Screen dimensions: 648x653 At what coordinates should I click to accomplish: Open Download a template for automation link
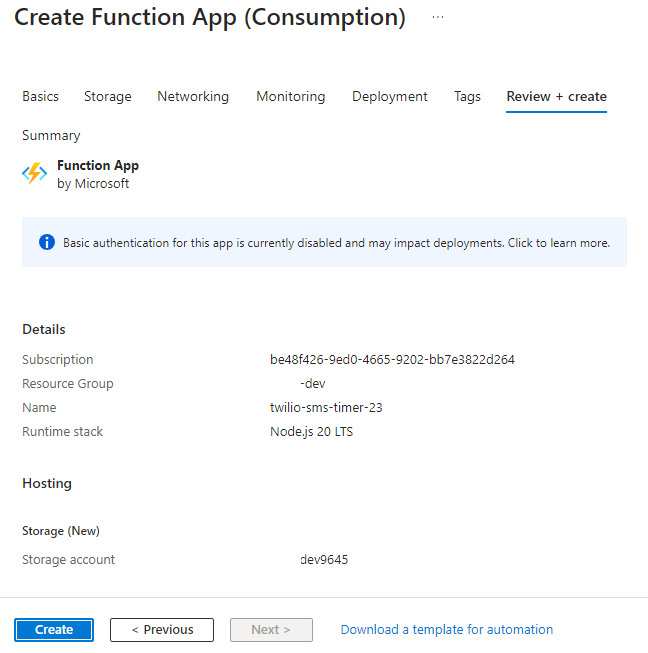point(446,630)
